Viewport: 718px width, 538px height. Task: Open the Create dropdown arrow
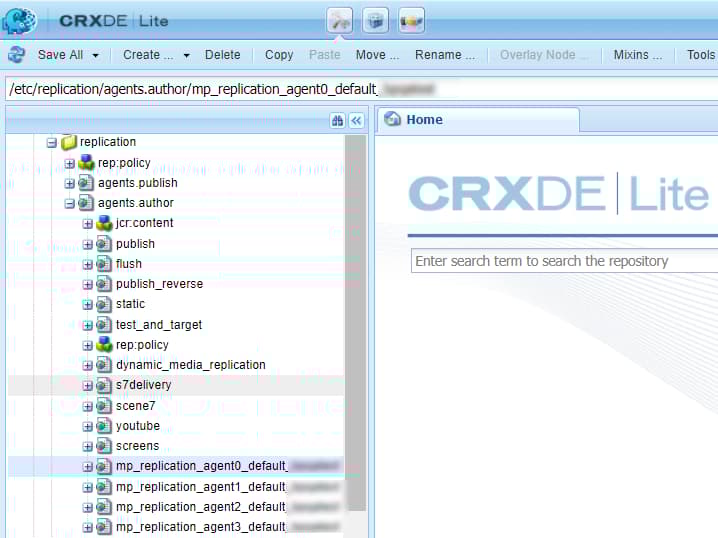pyautogui.click(x=186, y=55)
